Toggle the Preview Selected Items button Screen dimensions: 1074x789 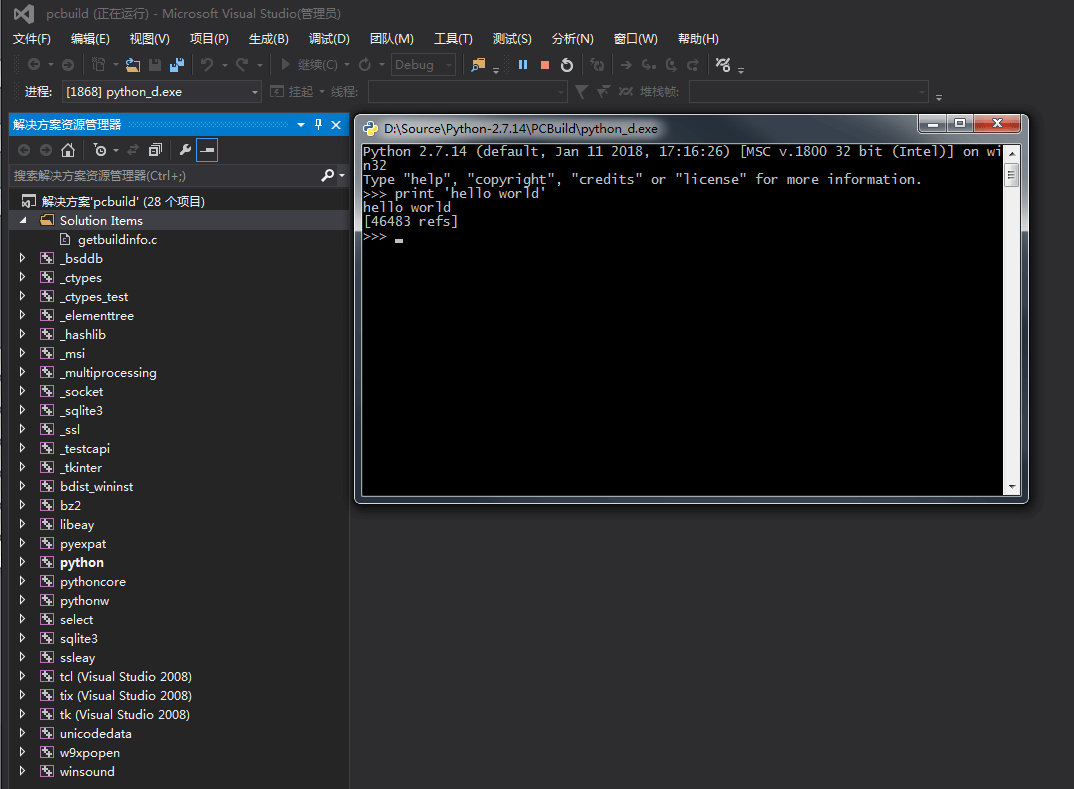(207, 150)
